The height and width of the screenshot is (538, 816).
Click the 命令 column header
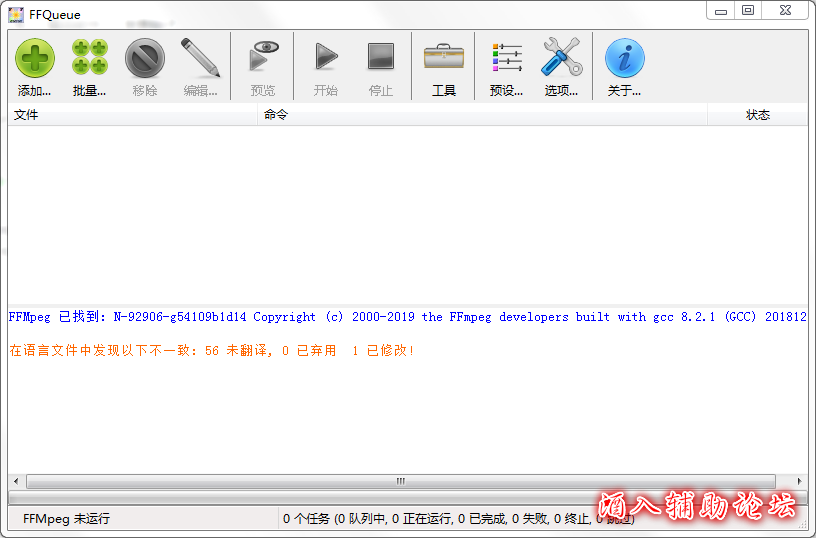[x=480, y=115]
